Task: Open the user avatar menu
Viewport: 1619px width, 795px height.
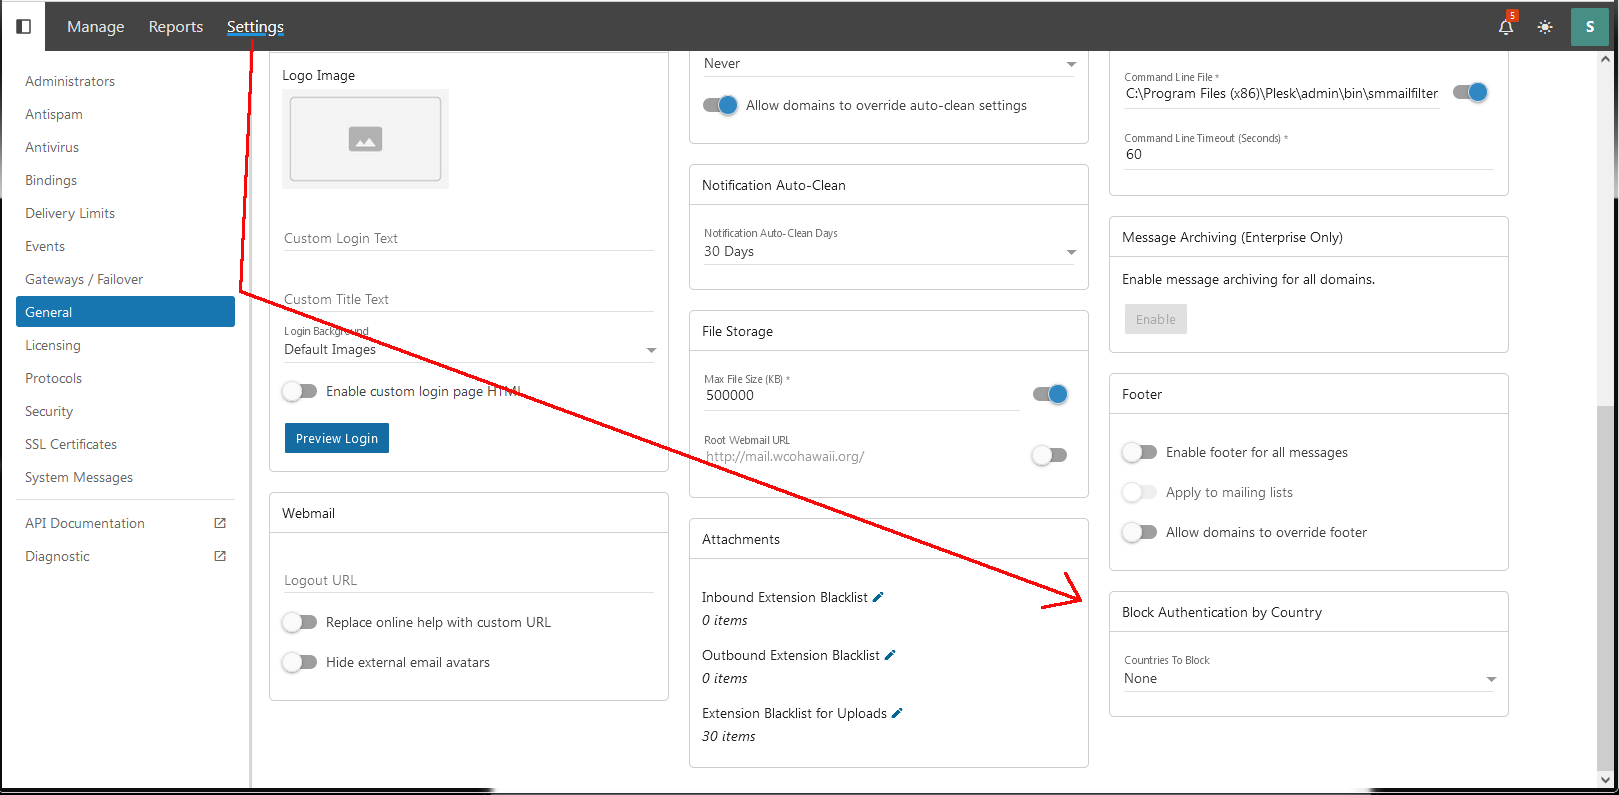Action: [1589, 27]
